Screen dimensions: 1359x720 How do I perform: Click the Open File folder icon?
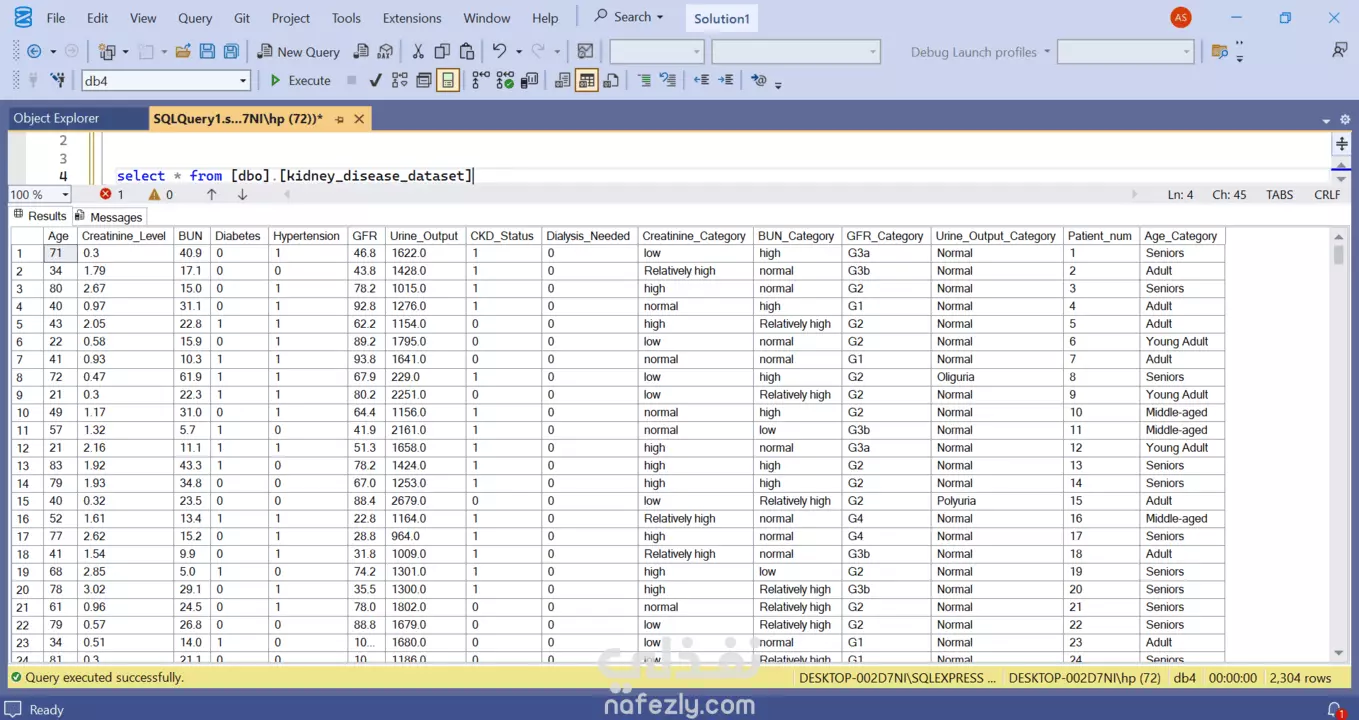pyautogui.click(x=183, y=52)
